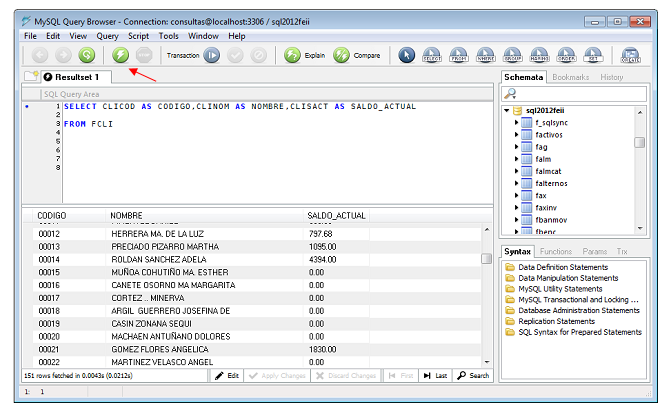
Task: Switch to the Params tab
Action: coord(594,252)
